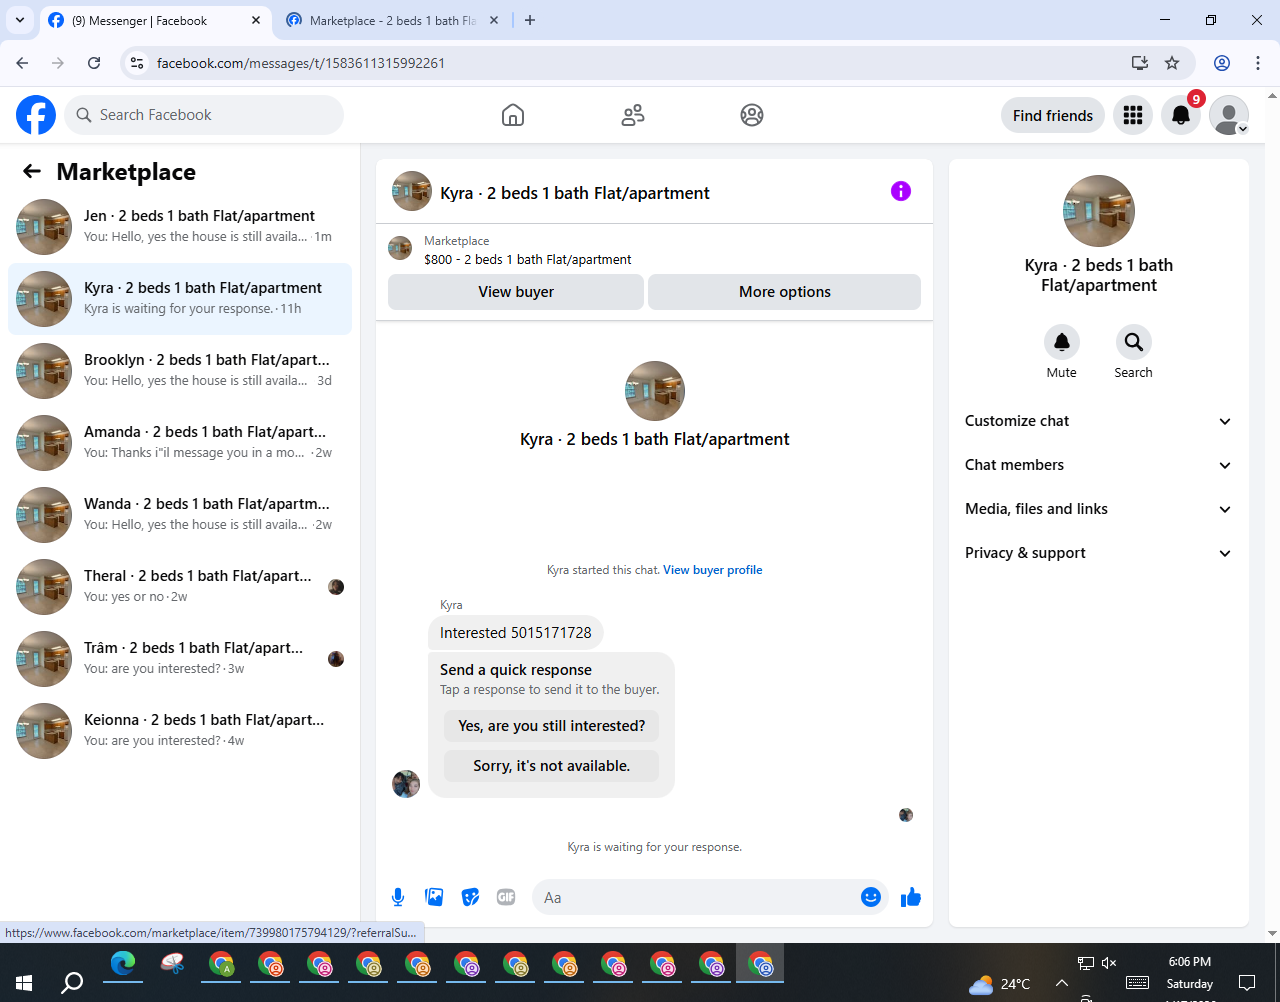Open conversation information purple icon
The image size is (1280, 1002).
pos(901,191)
